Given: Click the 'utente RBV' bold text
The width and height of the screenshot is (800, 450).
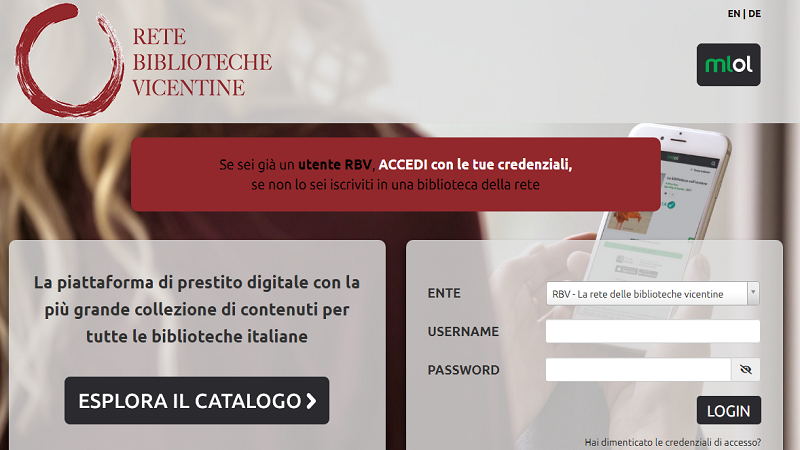Looking at the screenshot, I should 335,165.
